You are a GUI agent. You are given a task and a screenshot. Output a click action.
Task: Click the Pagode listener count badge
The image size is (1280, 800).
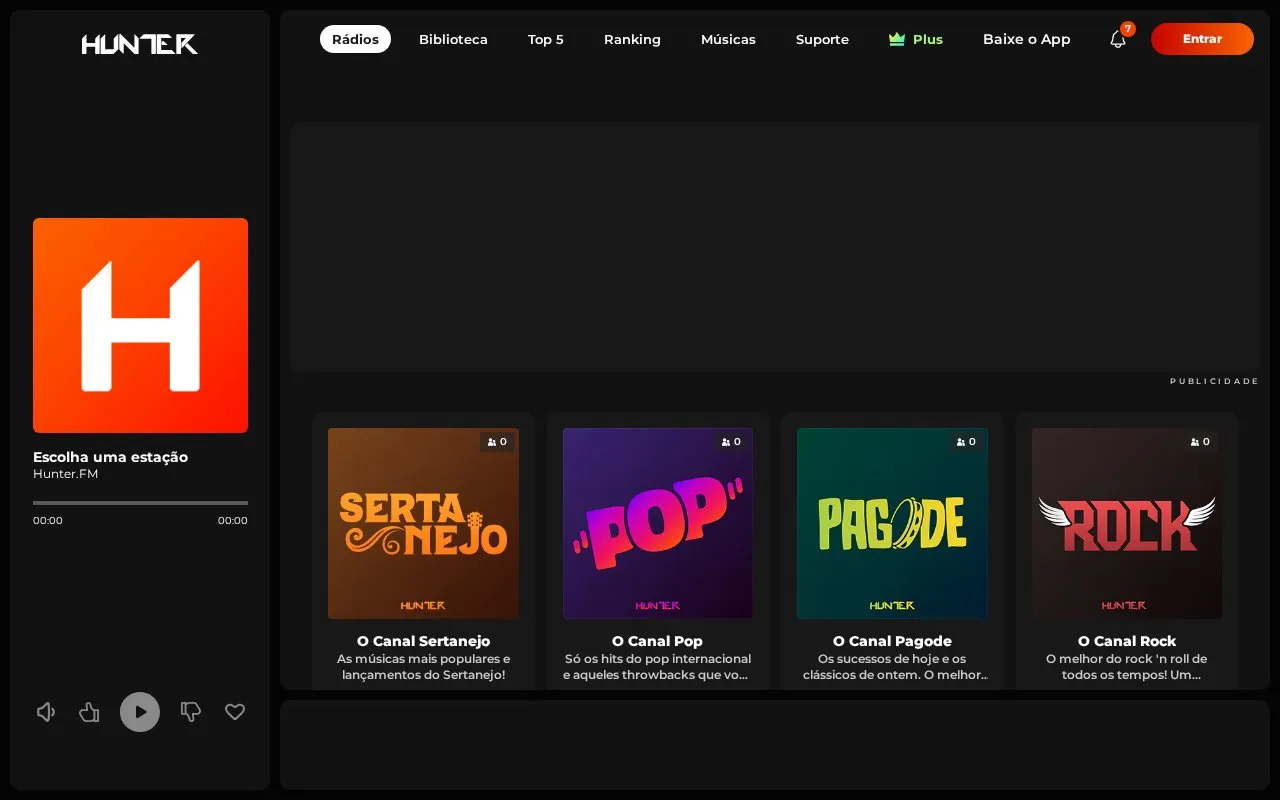(966, 442)
